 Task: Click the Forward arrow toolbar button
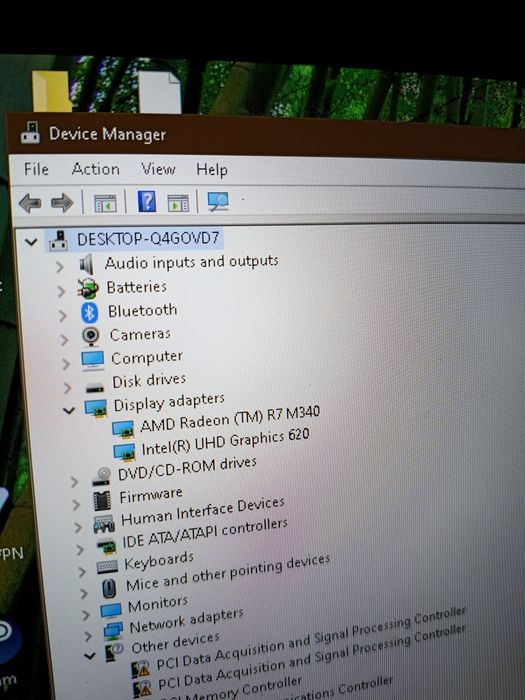[62, 203]
